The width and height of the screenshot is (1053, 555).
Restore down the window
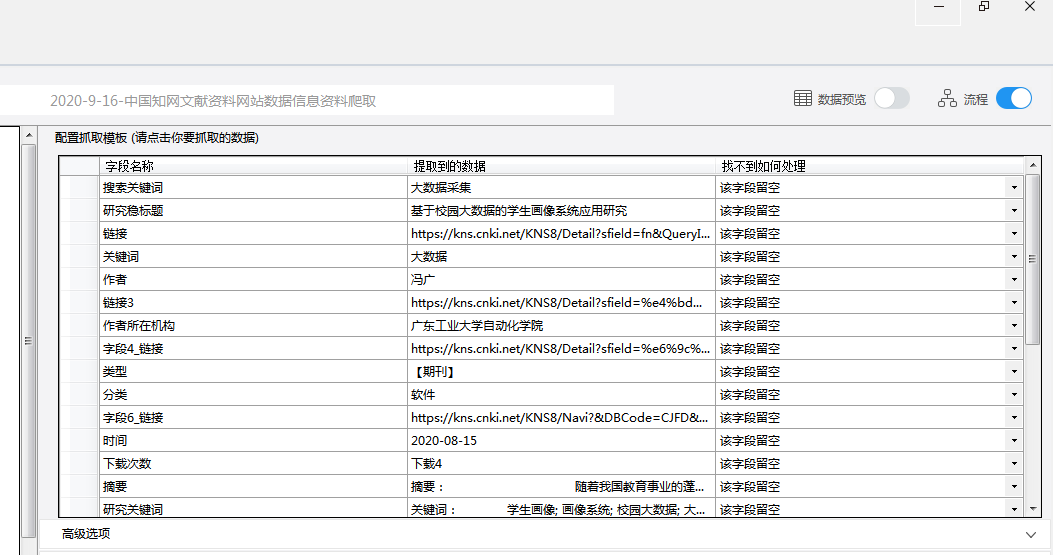tap(984, 7)
